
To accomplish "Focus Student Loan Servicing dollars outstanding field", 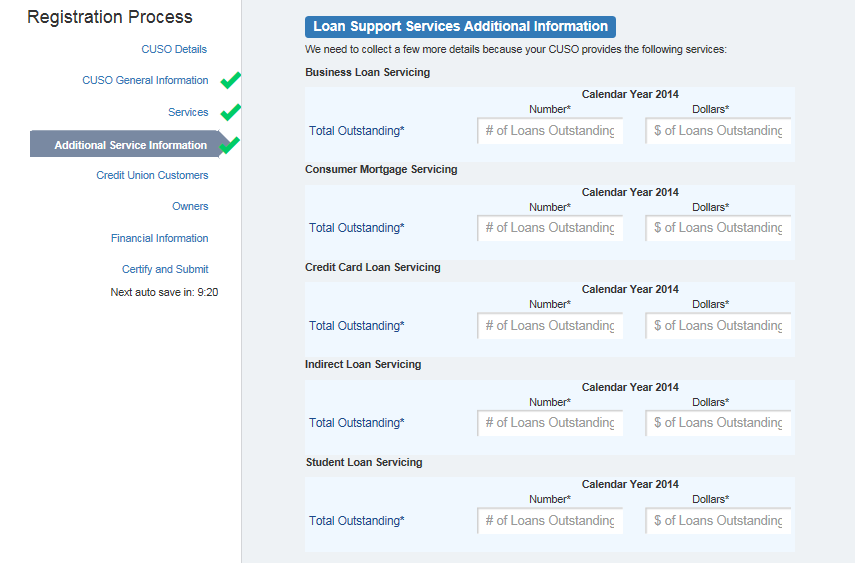I will (718, 521).
